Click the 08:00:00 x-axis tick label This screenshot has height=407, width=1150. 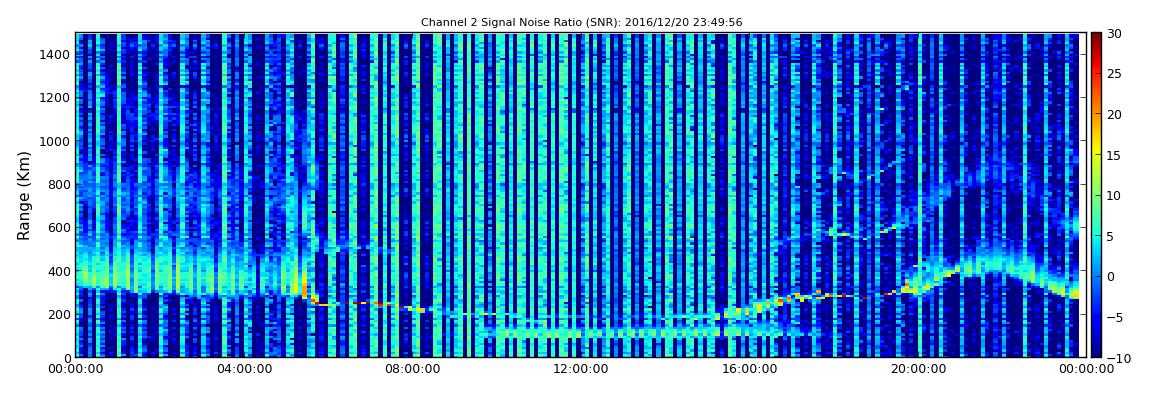coord(412,369)
